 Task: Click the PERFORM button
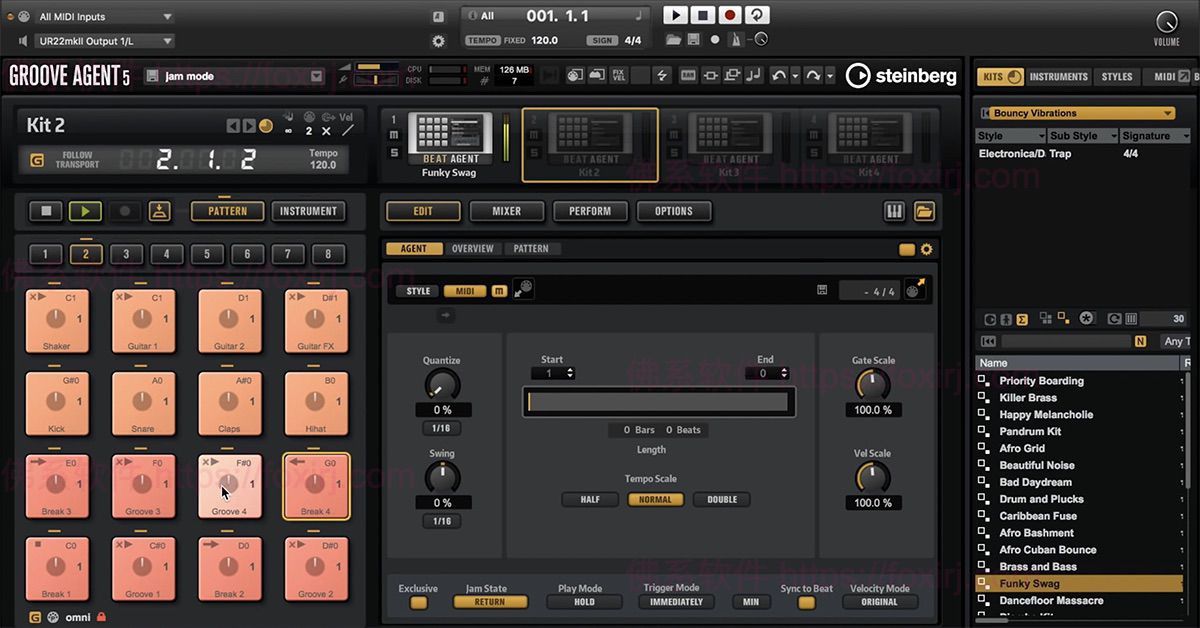589,211
